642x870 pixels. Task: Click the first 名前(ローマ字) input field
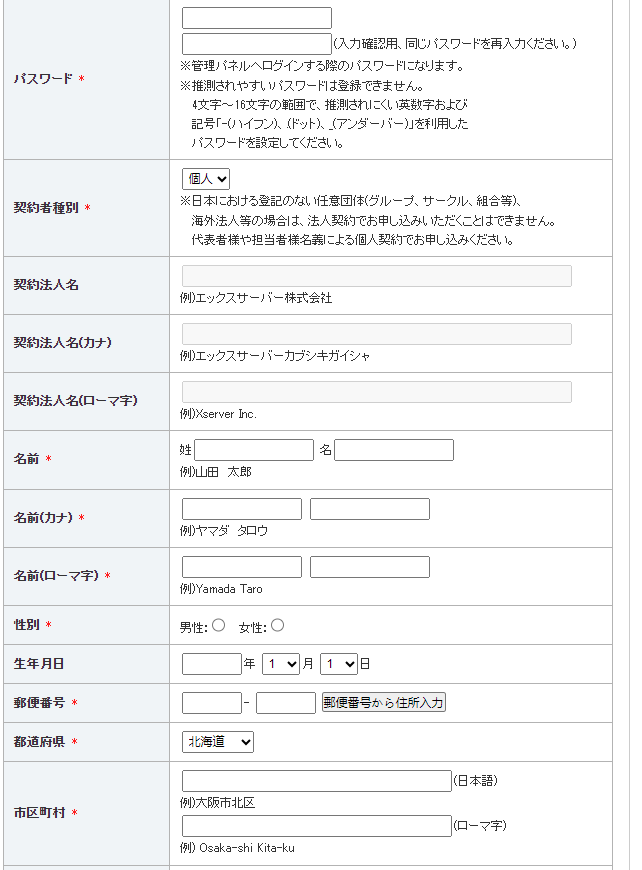click(x=242, y=567)
